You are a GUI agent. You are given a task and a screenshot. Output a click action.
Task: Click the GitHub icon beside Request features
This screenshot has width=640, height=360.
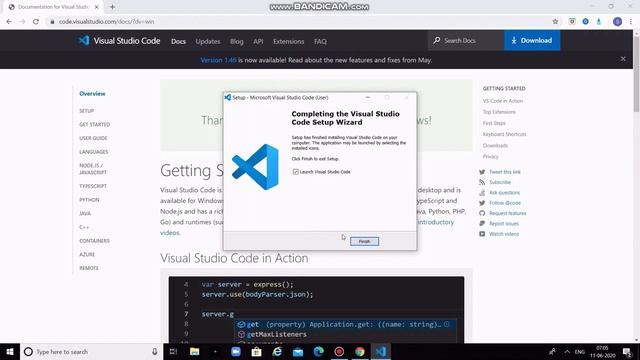[x=482, y=213]
